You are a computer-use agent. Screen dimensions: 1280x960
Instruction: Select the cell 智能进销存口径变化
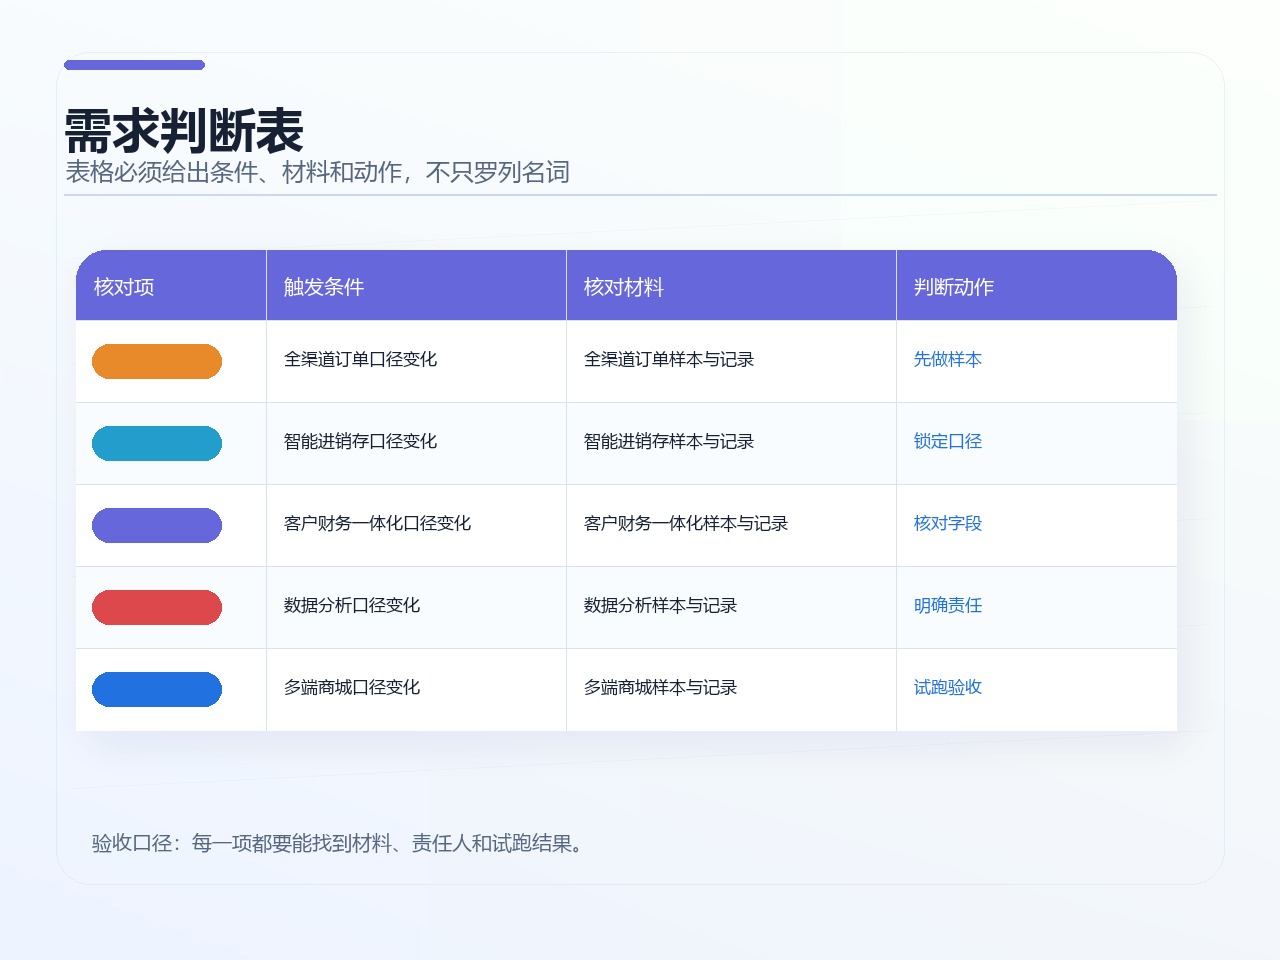[x=416, y=443]
